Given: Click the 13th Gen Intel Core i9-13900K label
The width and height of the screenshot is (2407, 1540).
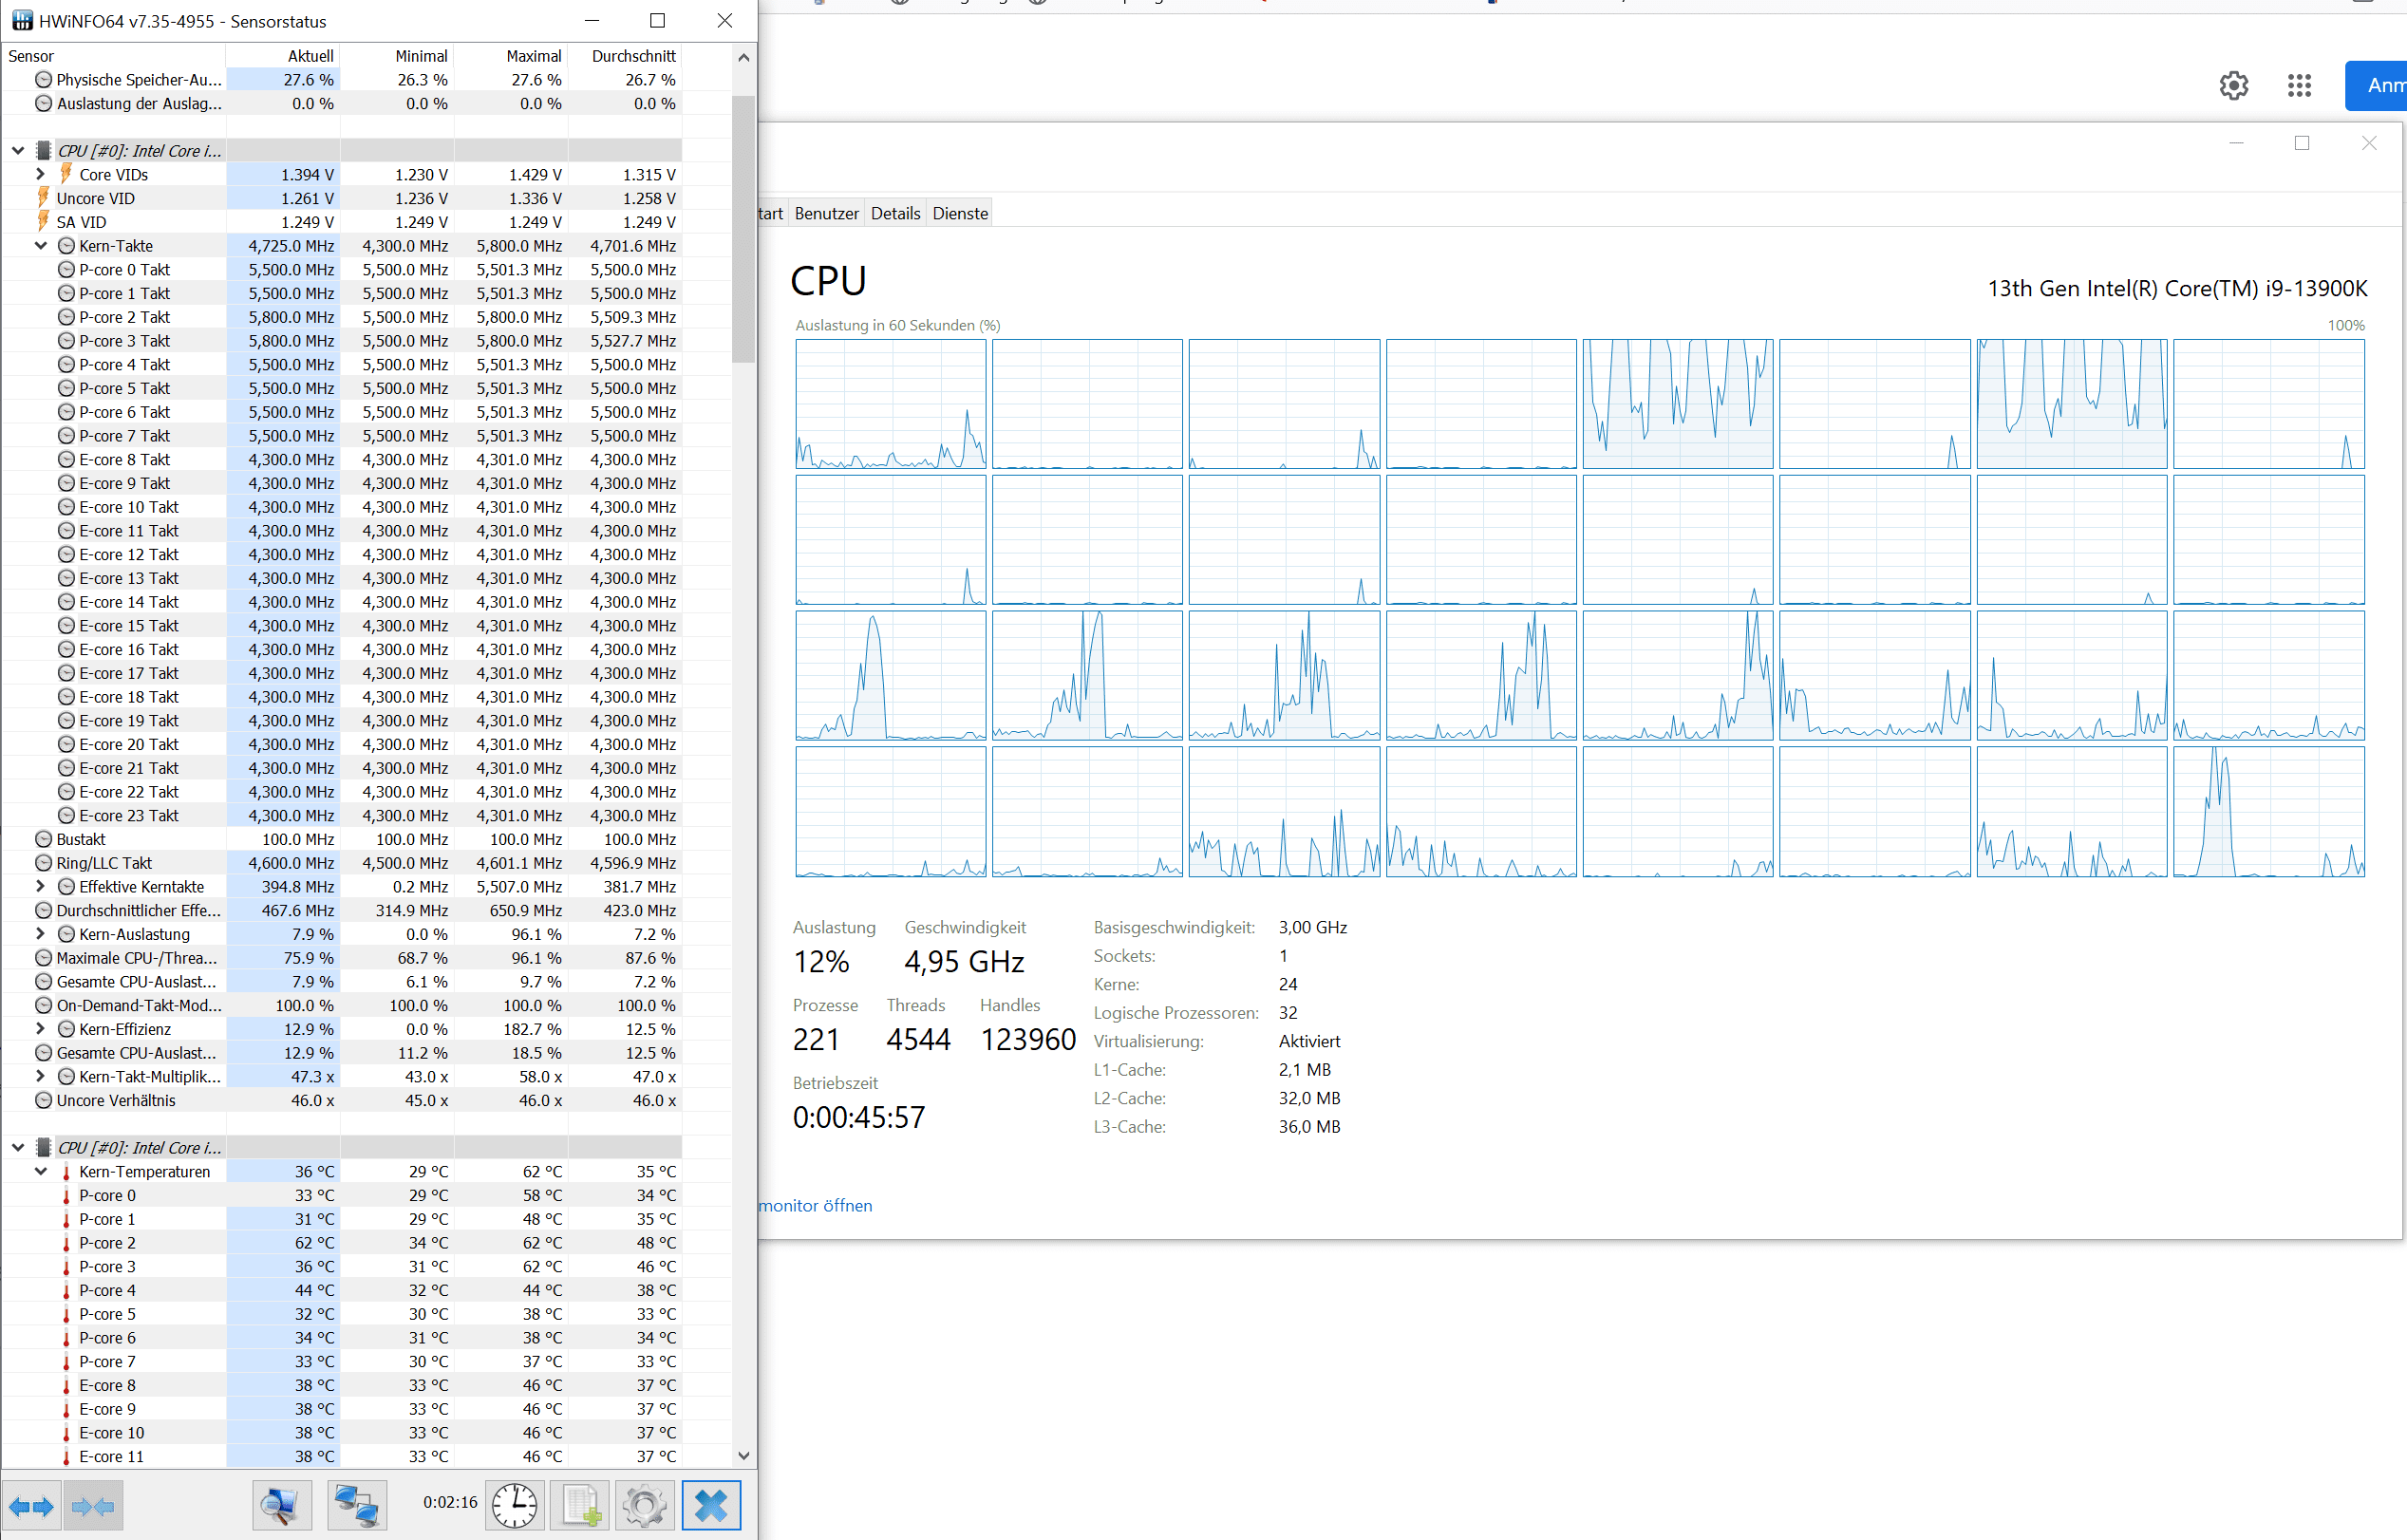Looking at the screenshot, I should click(x=2177, y=288).
